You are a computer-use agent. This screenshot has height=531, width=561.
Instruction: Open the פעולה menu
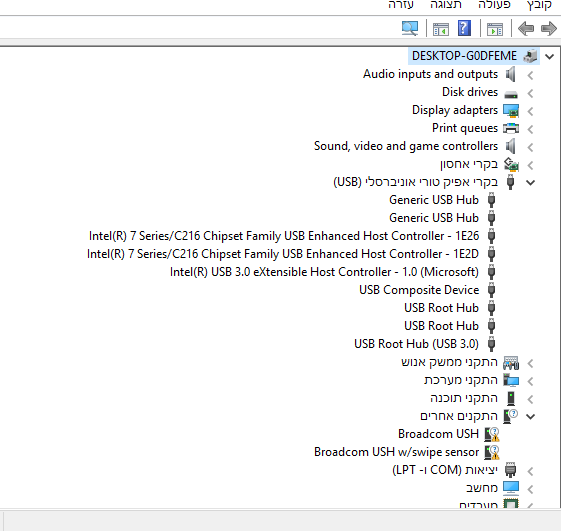tap(494, 5)
